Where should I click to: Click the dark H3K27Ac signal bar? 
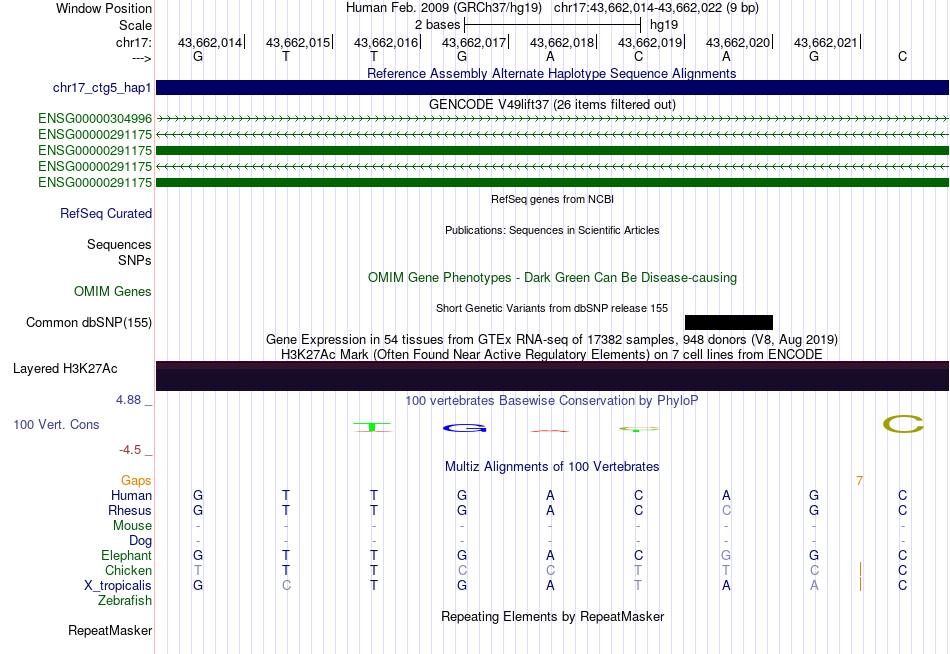(x=552, y=376)
